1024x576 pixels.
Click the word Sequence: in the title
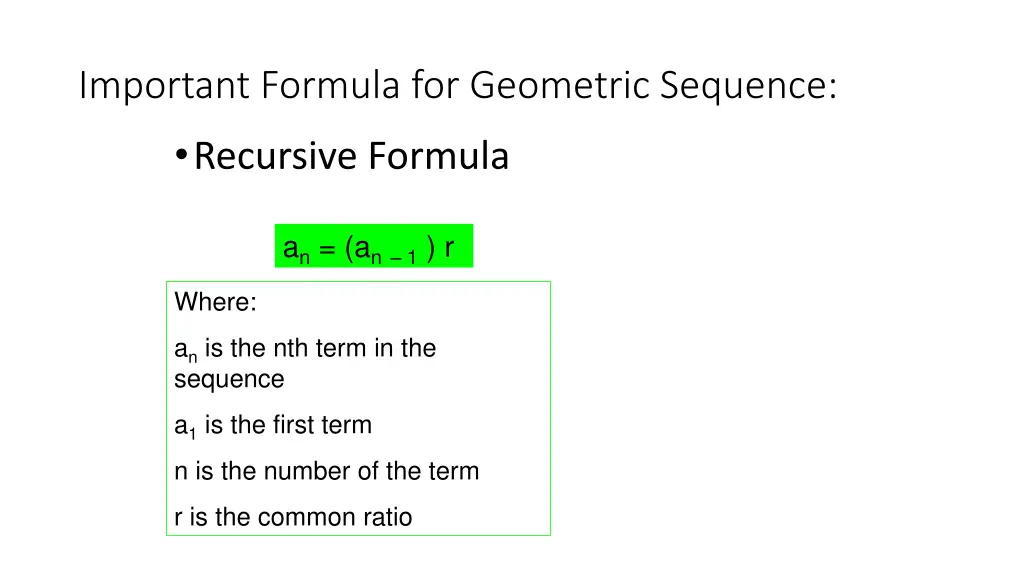[x=748, y=87]
